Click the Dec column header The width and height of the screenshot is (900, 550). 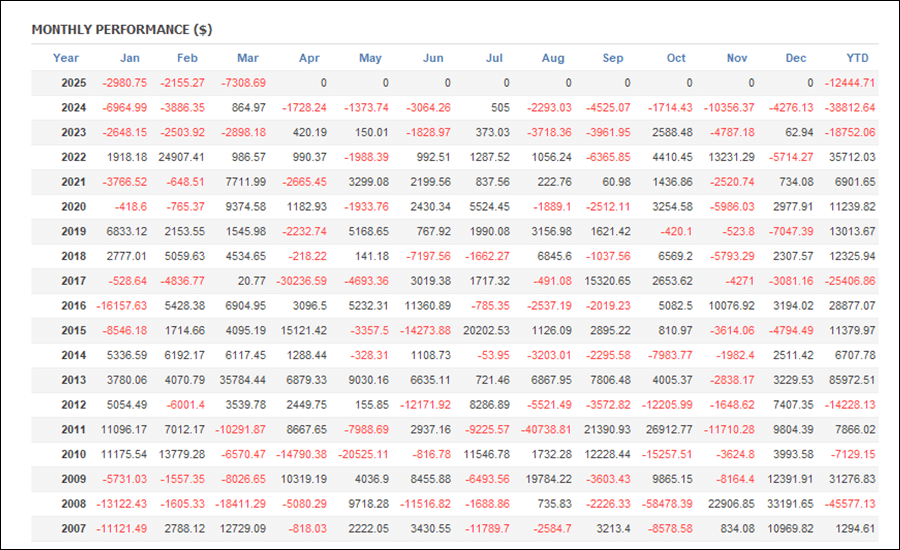[x=796, y=58]
